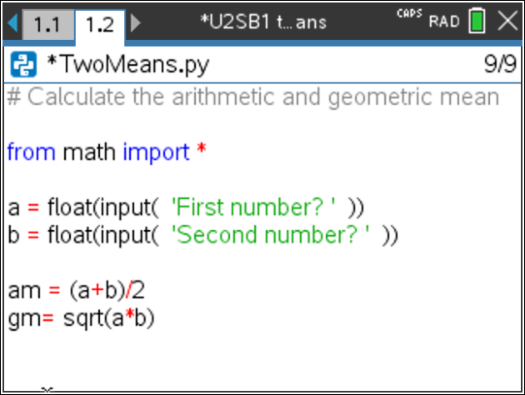The image size is (525, 395).
Task: Place cursor in the comment line
Action: point(253,97)
